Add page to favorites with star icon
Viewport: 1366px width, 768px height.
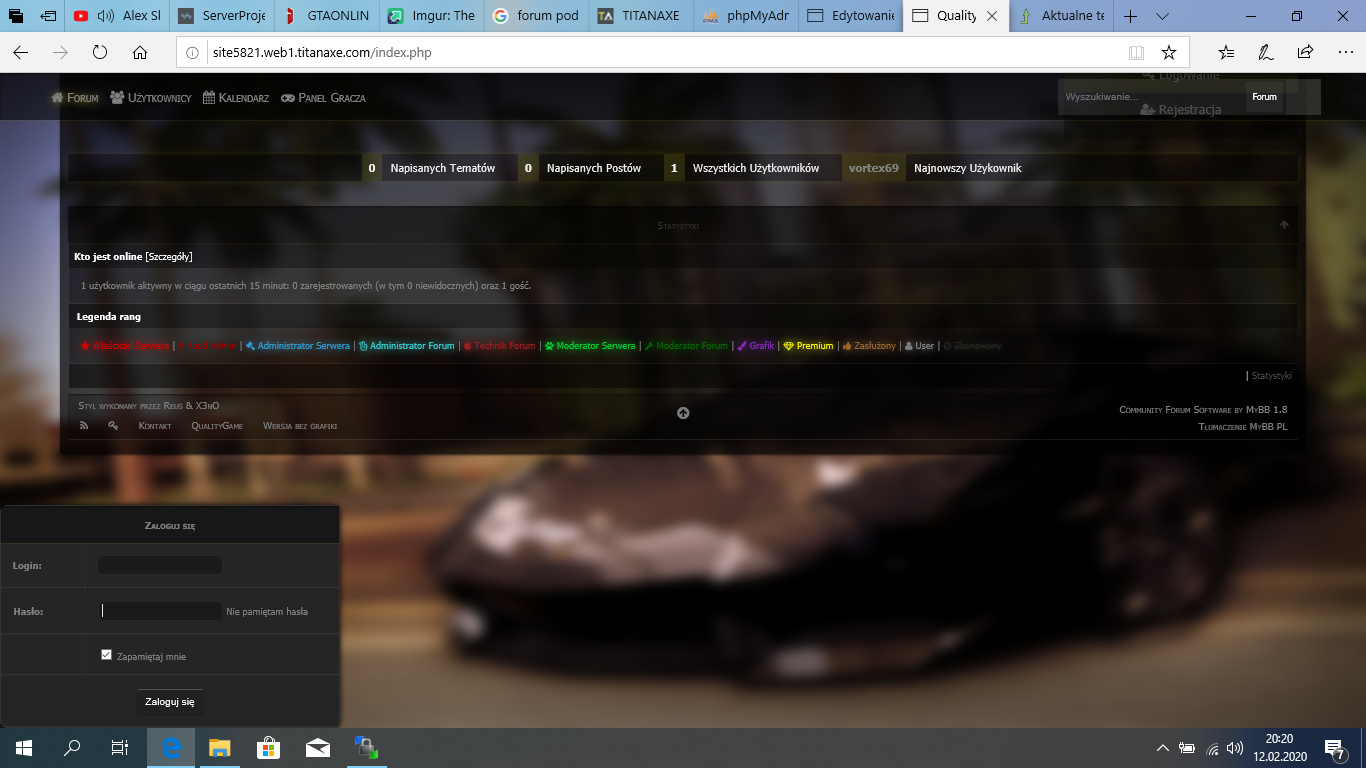coord(1168,52)
